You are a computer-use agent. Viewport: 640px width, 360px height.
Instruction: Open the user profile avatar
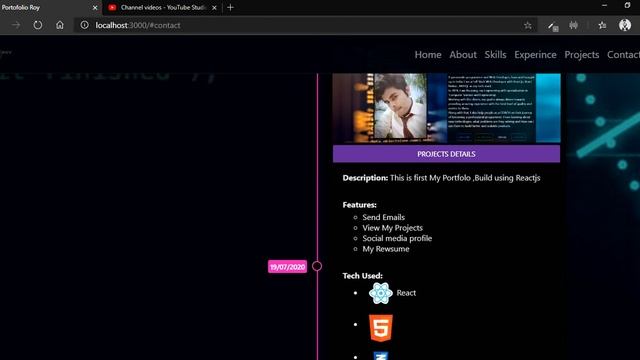click(x=624, y=25)
